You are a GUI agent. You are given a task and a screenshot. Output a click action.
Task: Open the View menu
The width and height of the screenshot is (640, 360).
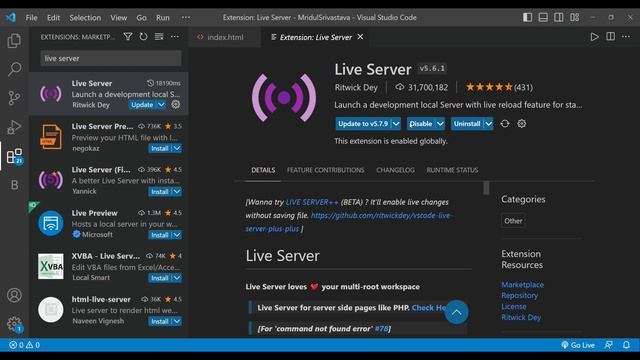[x=118, y=18]
